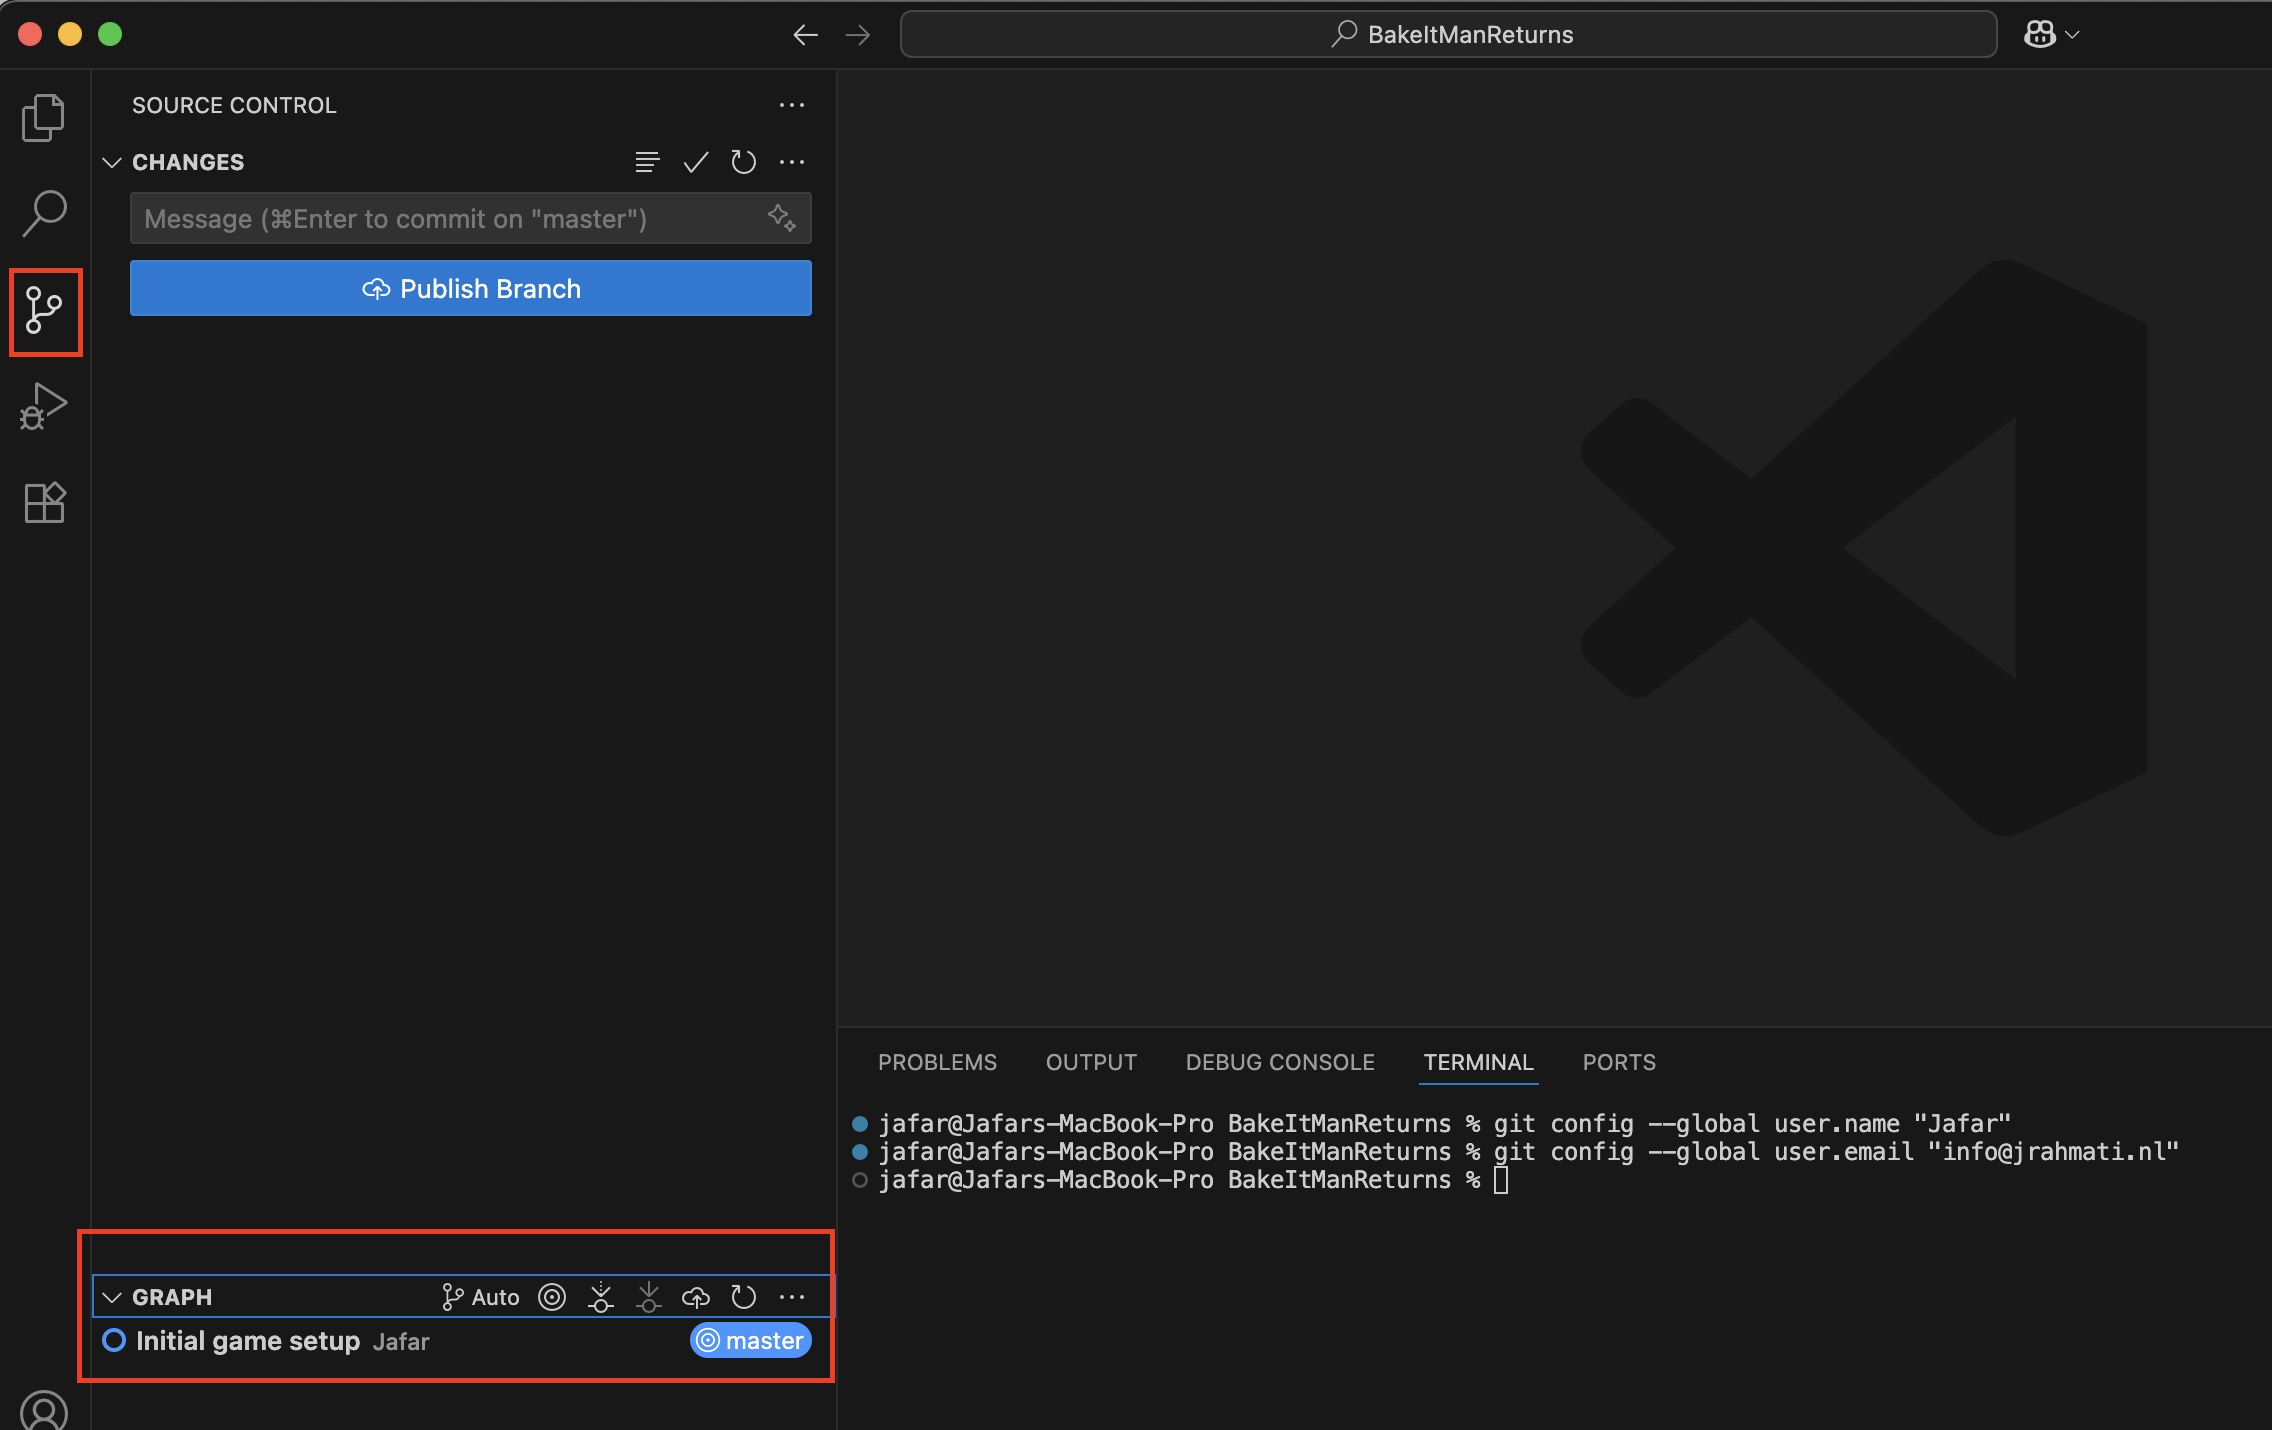Click the Fetch icon in Graph toolbar
The width and height of the screenshot is (2272, 1430).
coord(600,1297)
